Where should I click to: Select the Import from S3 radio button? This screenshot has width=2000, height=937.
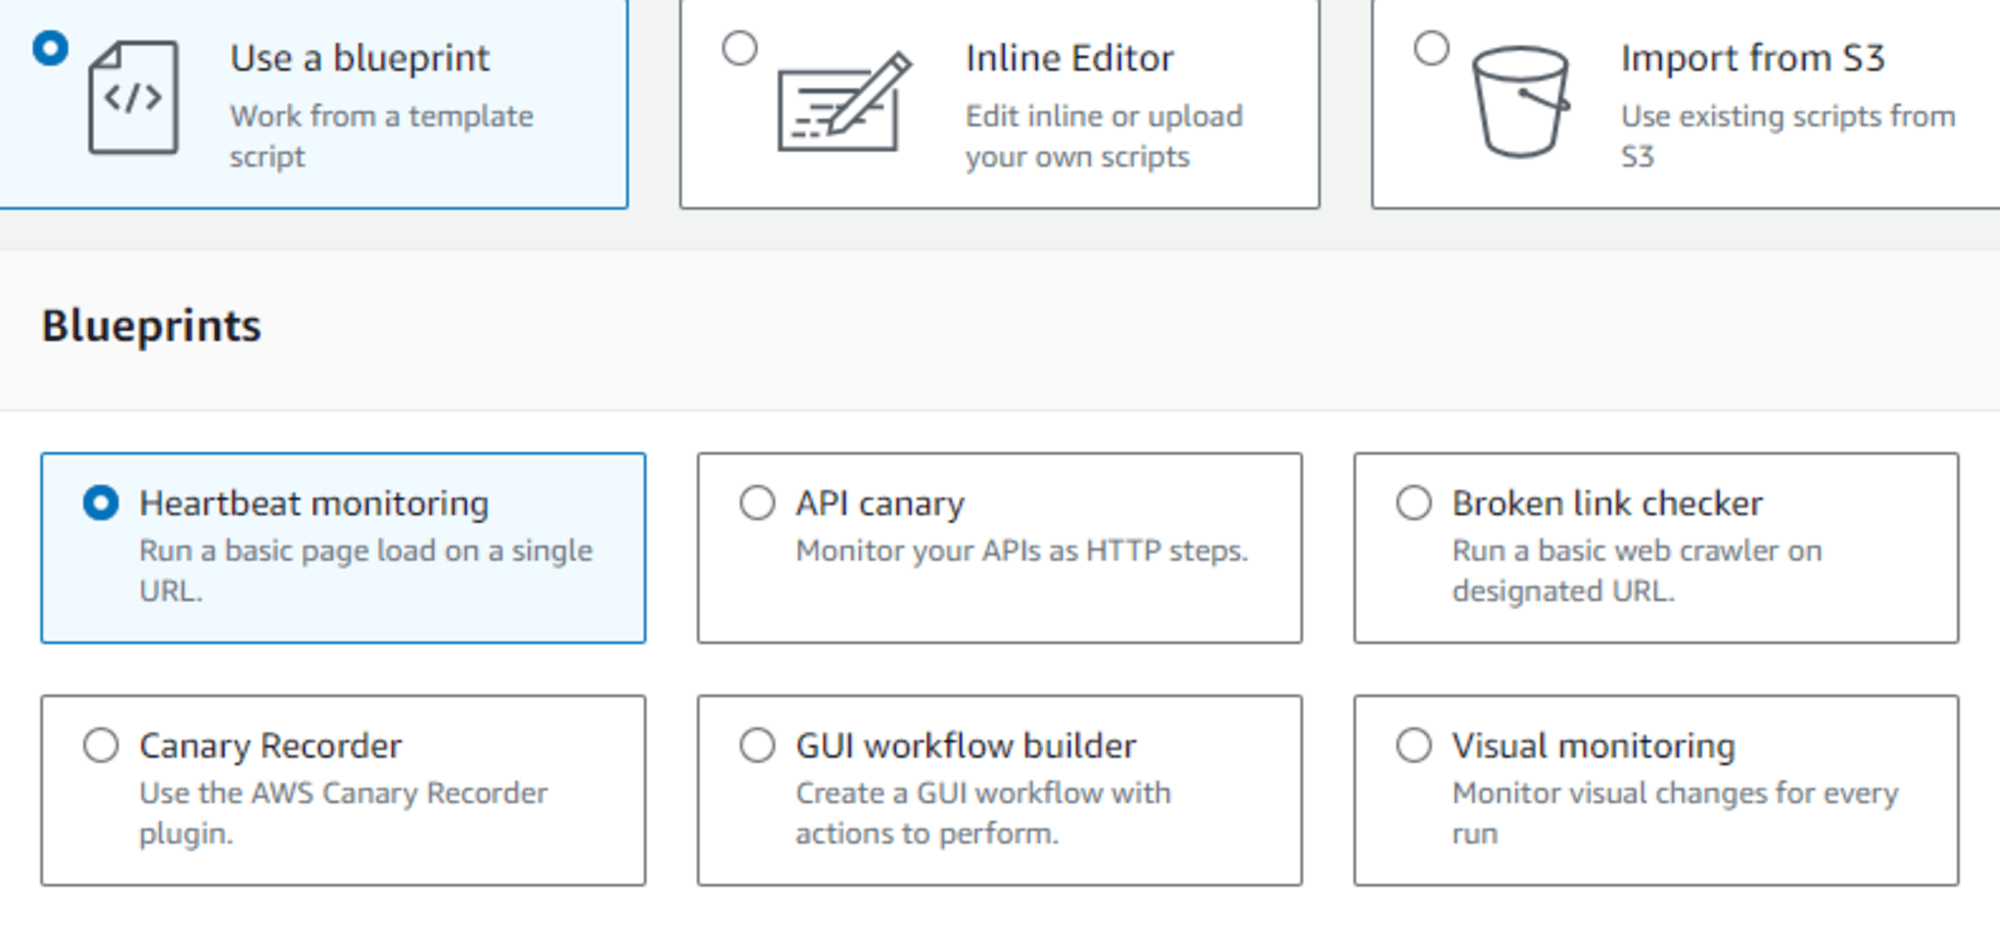1432,48
